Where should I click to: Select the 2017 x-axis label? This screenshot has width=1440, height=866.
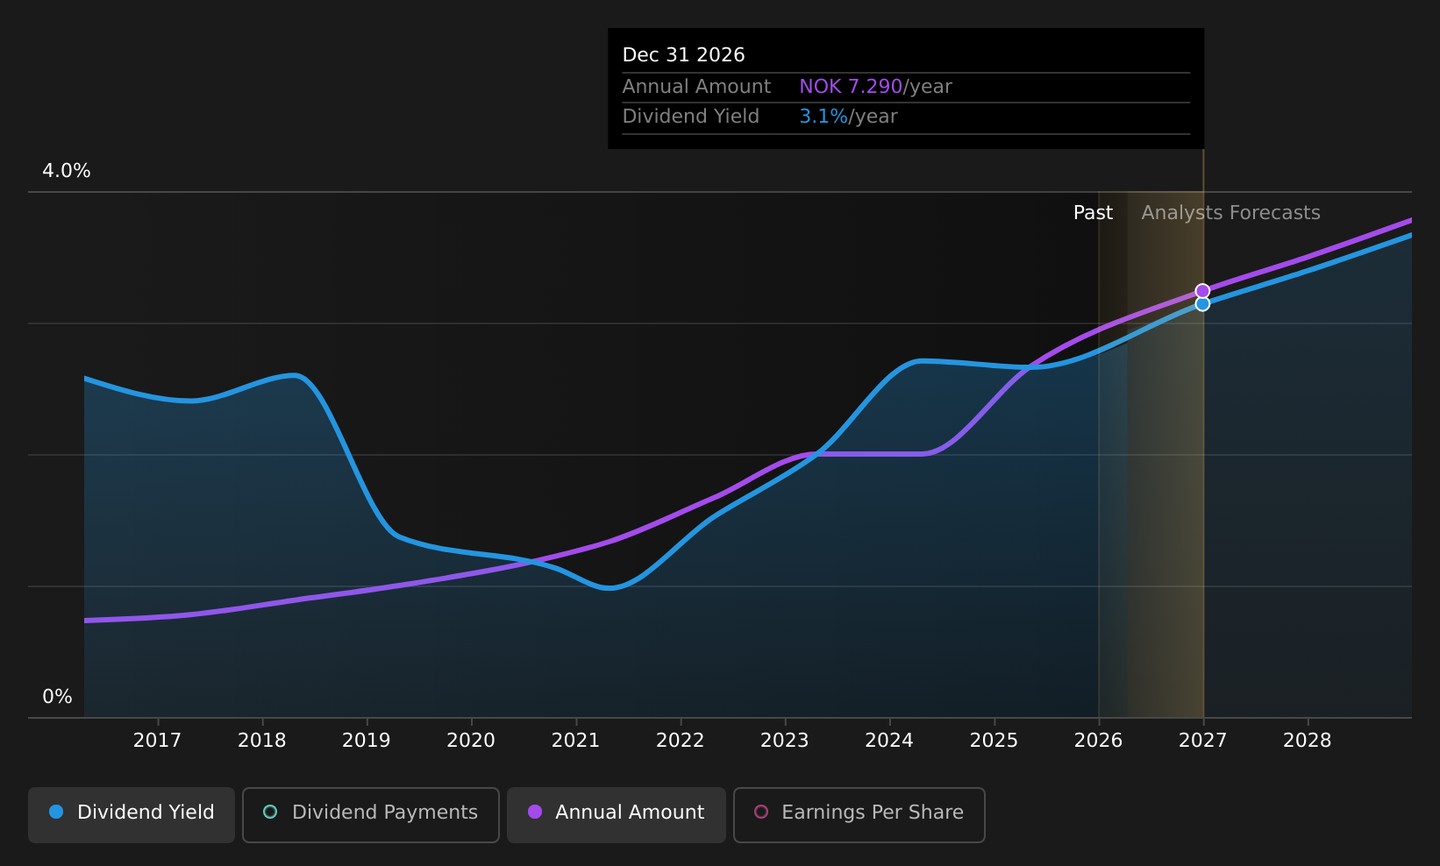click(157, 741)
